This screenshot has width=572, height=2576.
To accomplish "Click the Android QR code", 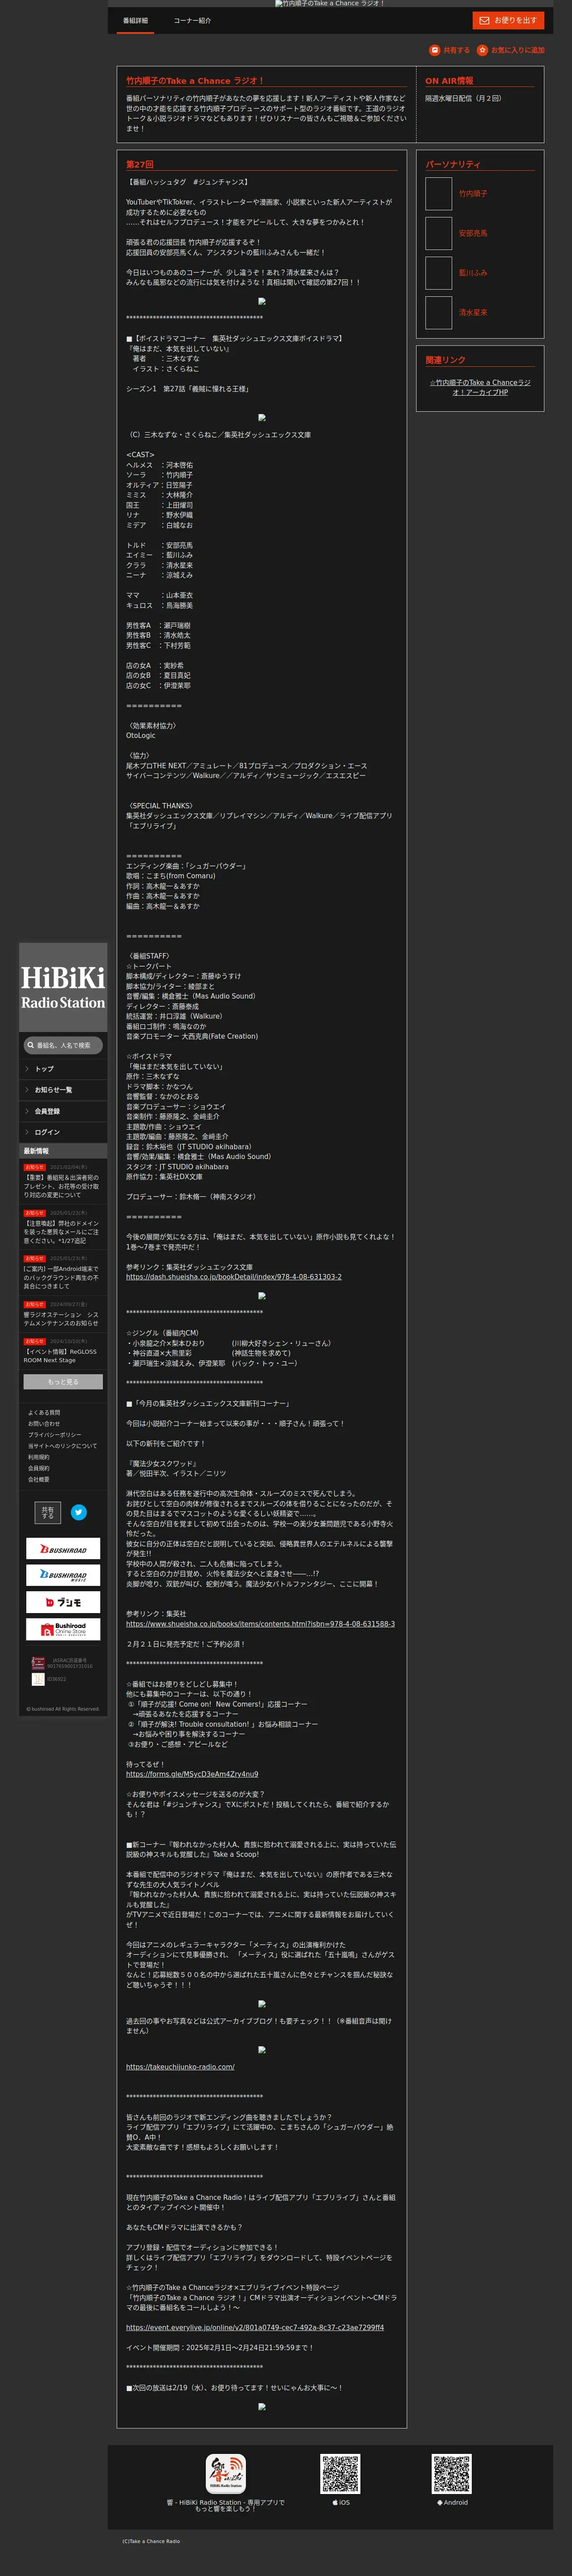I will coord(452,2473).
